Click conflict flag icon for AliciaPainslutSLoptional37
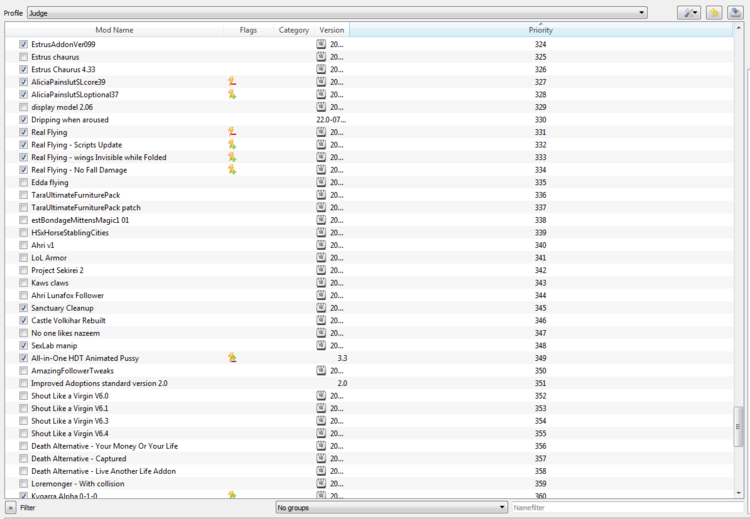Image resolution: width=750 pixels, height=519 pixels. point(232,94)
